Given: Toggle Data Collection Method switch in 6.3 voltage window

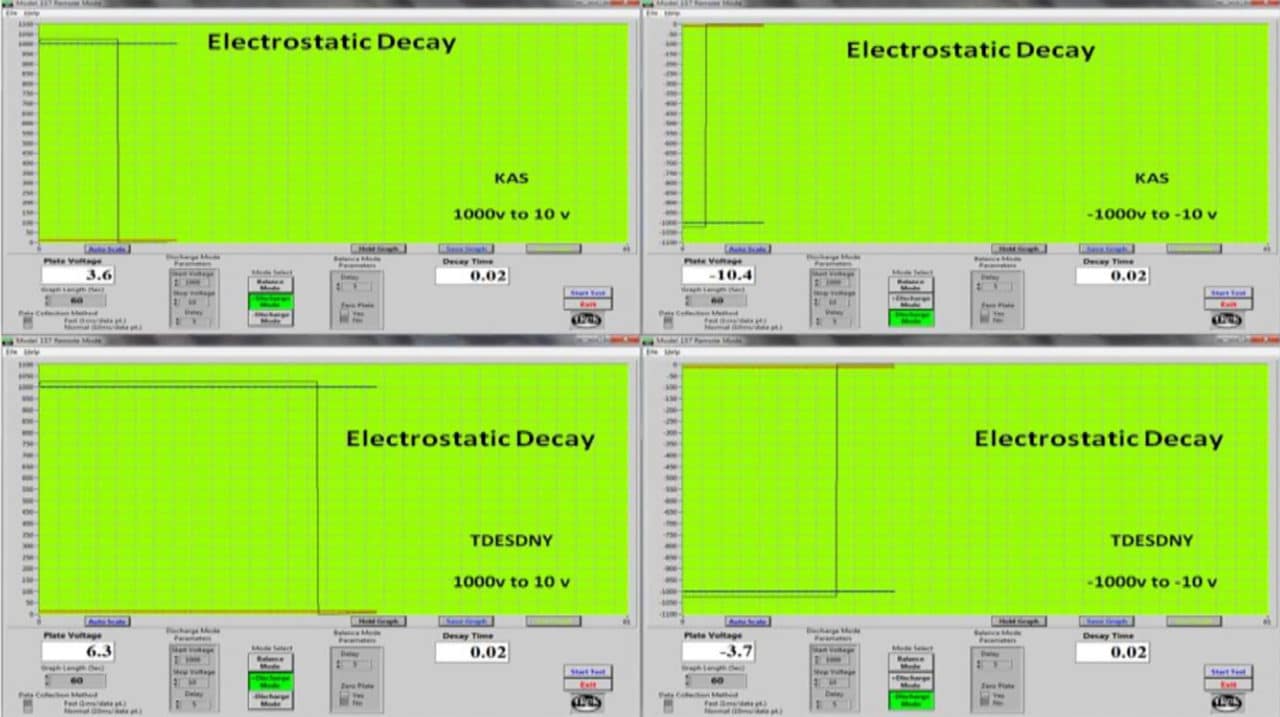Looking at the screenshot, I should coord(28,704).
